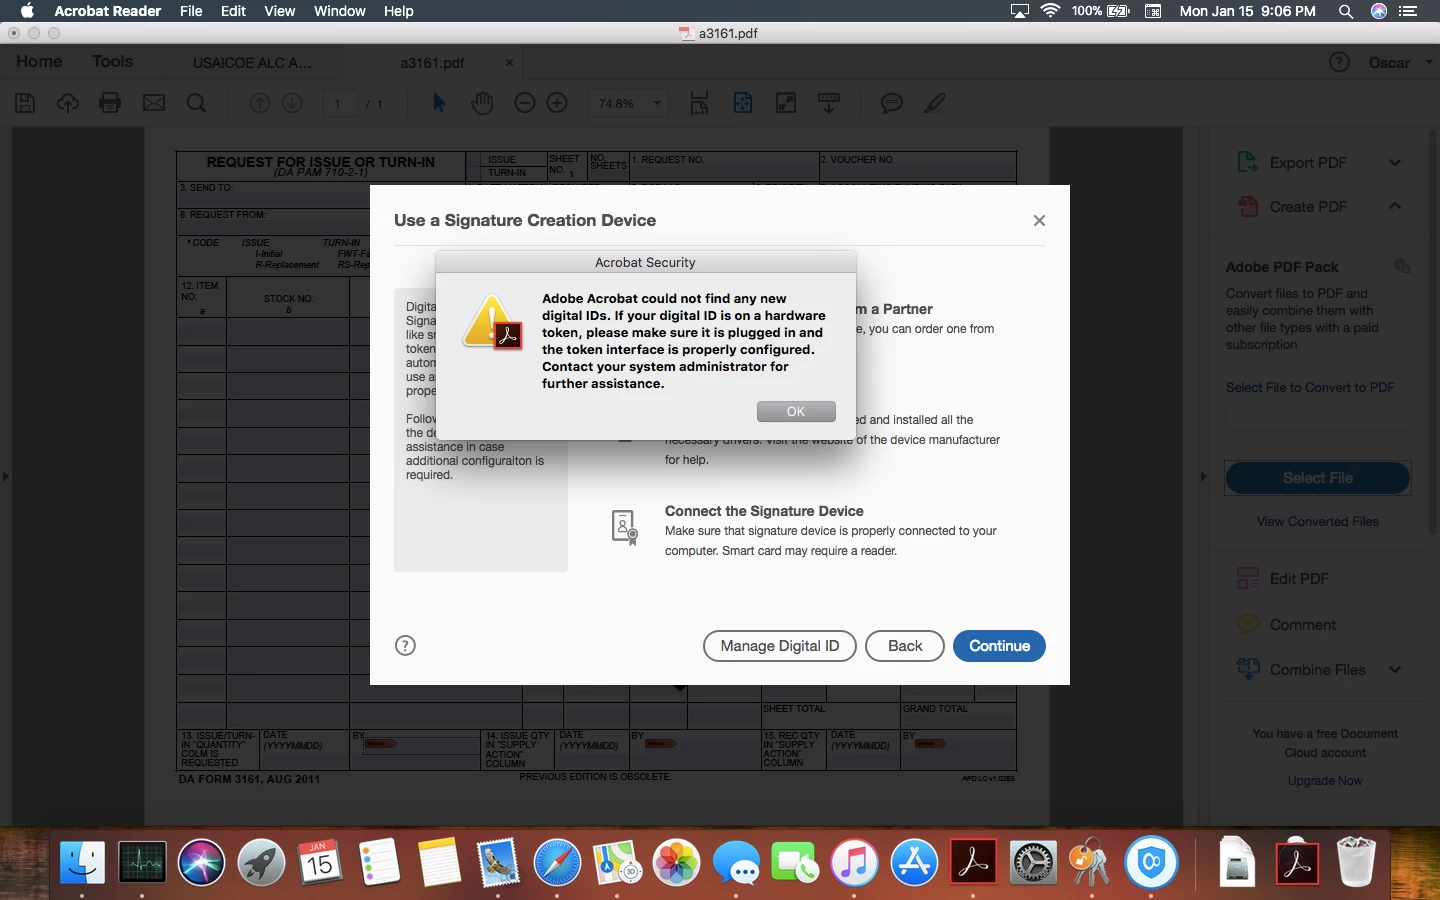This screenshot has height=900, width=1440.
Task: Click the Upgrade Now link
Action: (1325, 781)
